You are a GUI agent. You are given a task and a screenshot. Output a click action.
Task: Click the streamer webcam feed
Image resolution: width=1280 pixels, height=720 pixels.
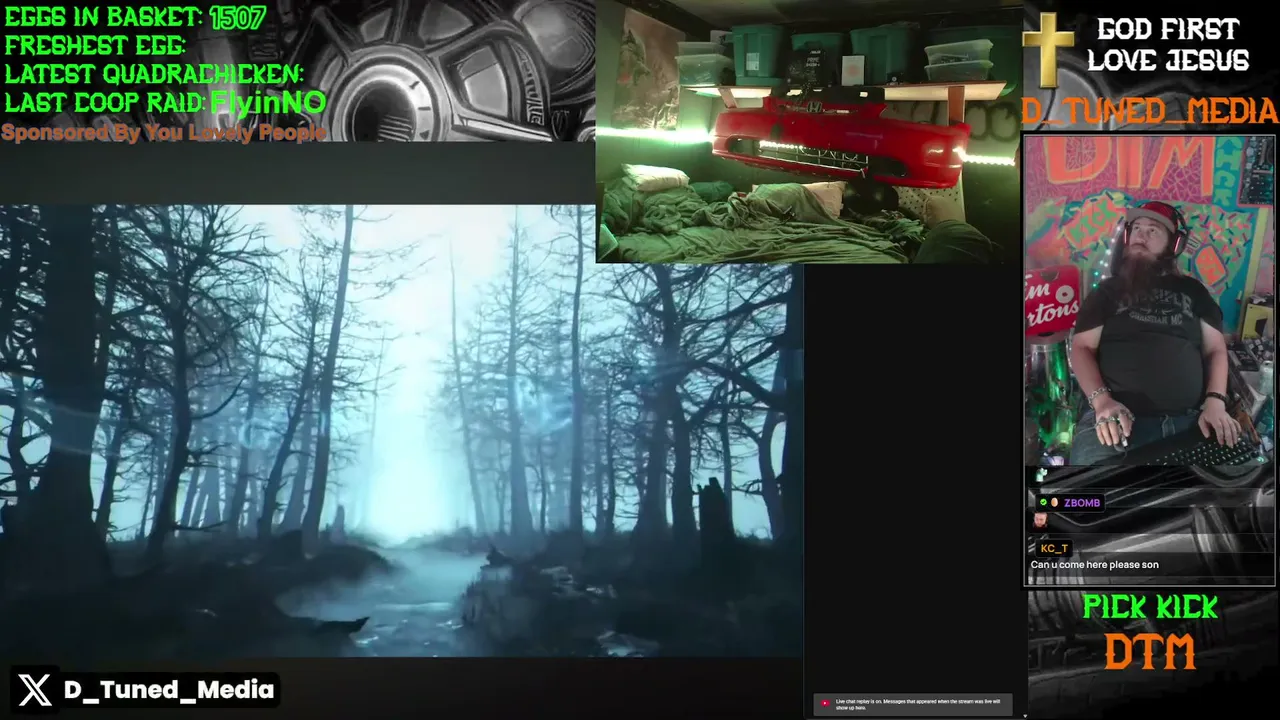pos(1150,301)
